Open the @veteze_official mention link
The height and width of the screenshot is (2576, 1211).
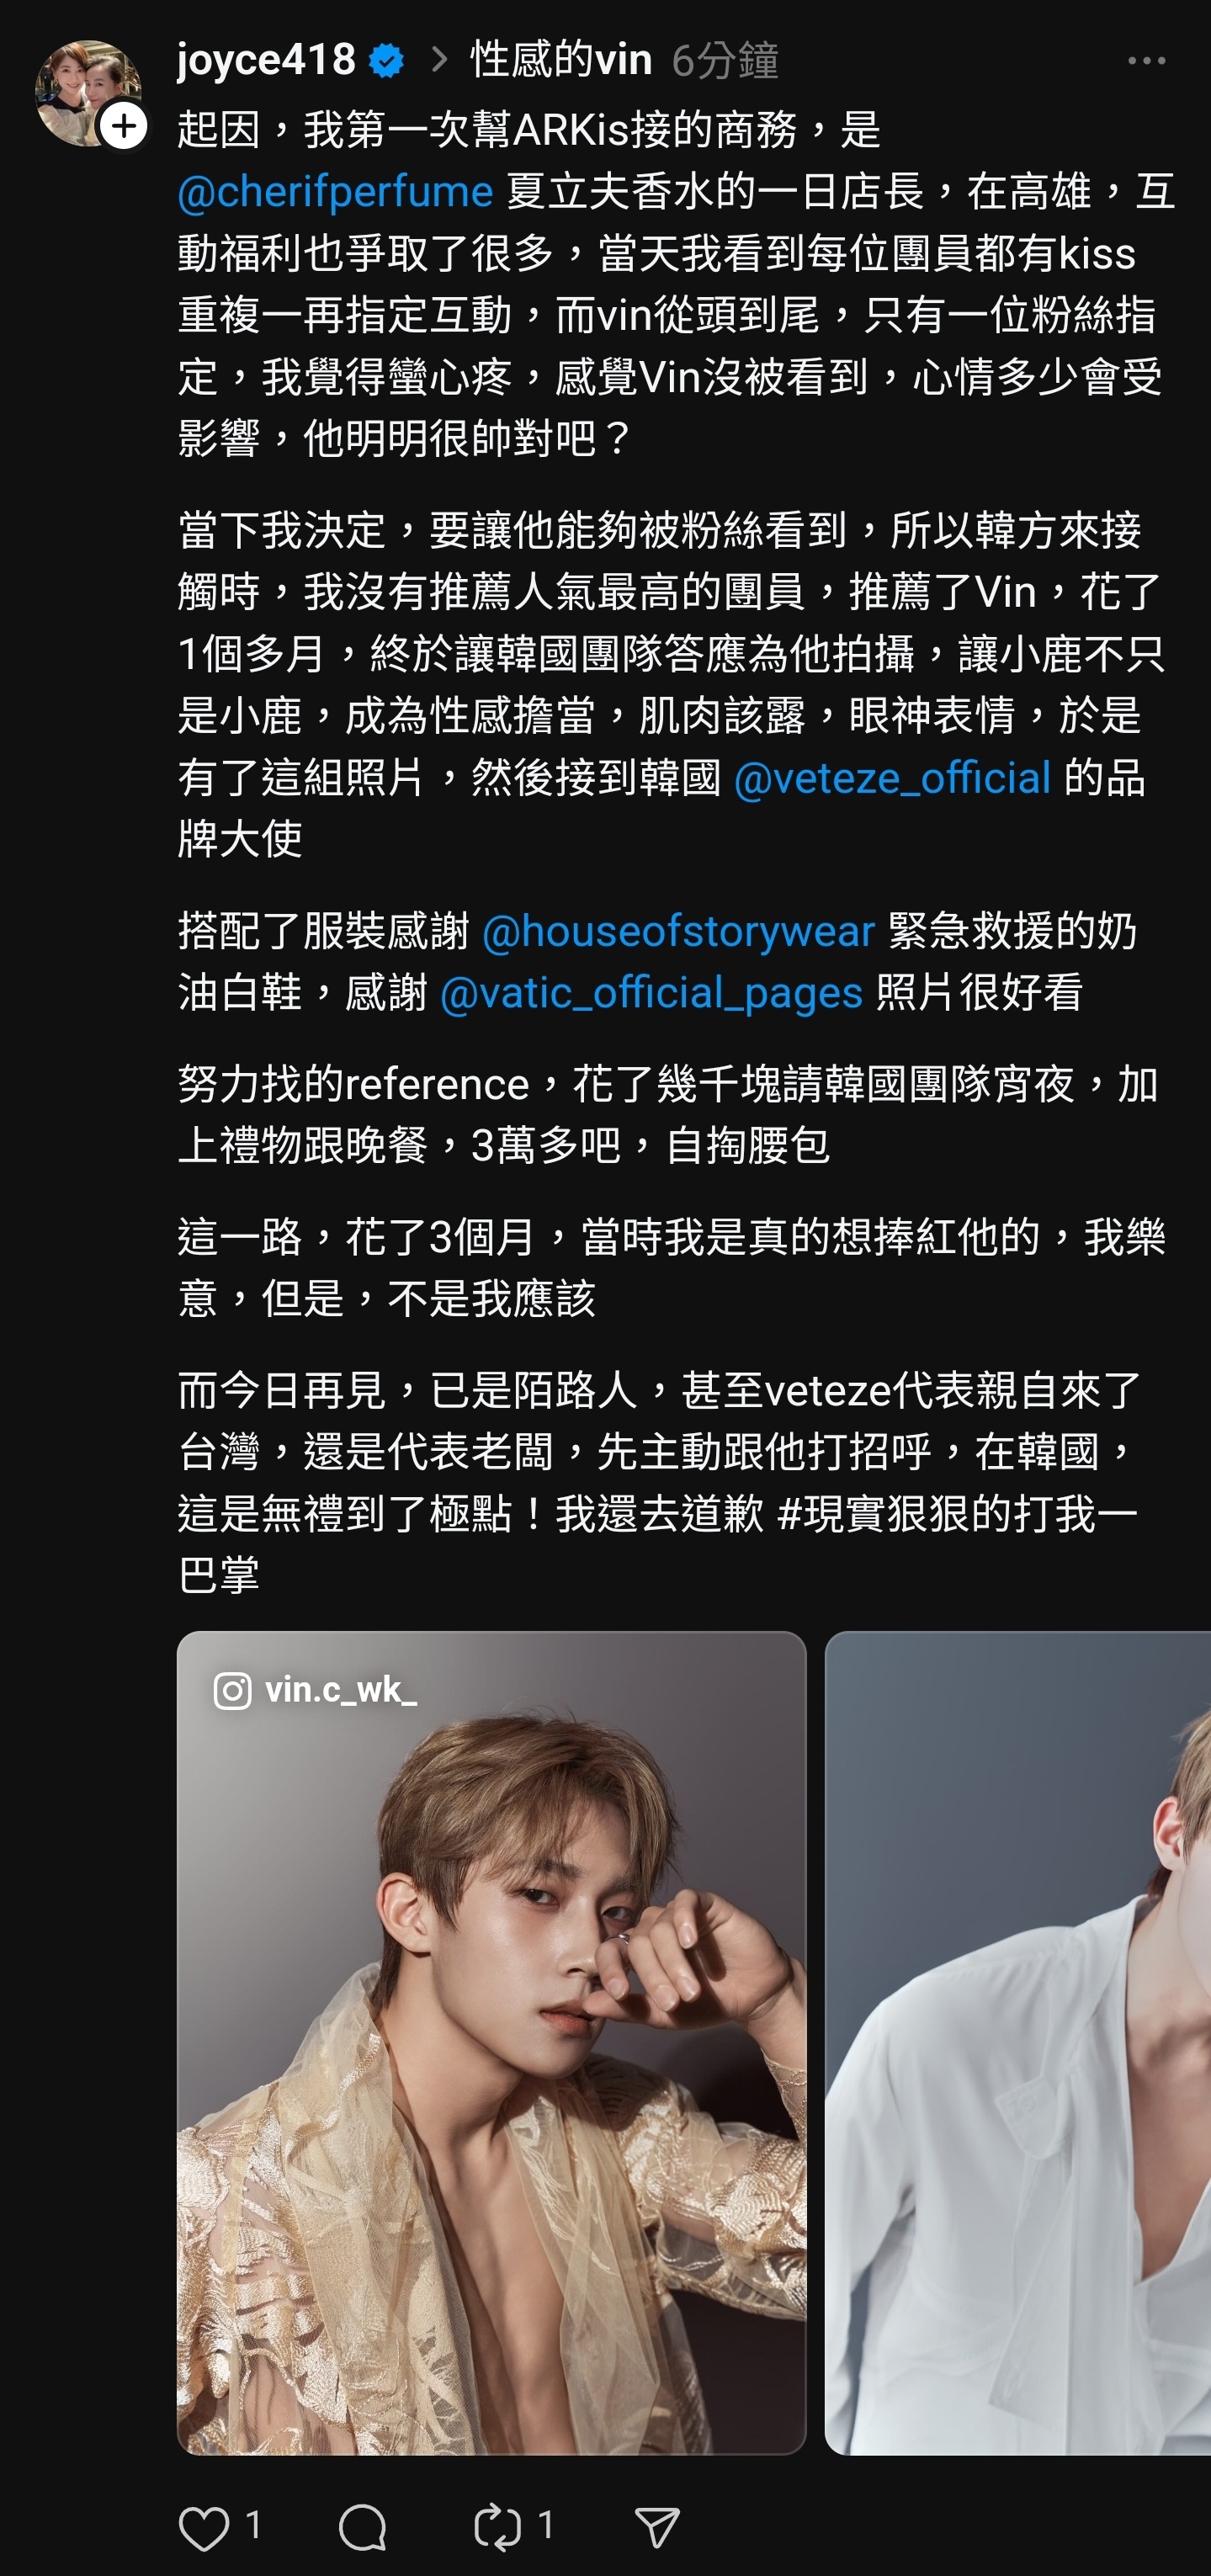pos(892,777)
